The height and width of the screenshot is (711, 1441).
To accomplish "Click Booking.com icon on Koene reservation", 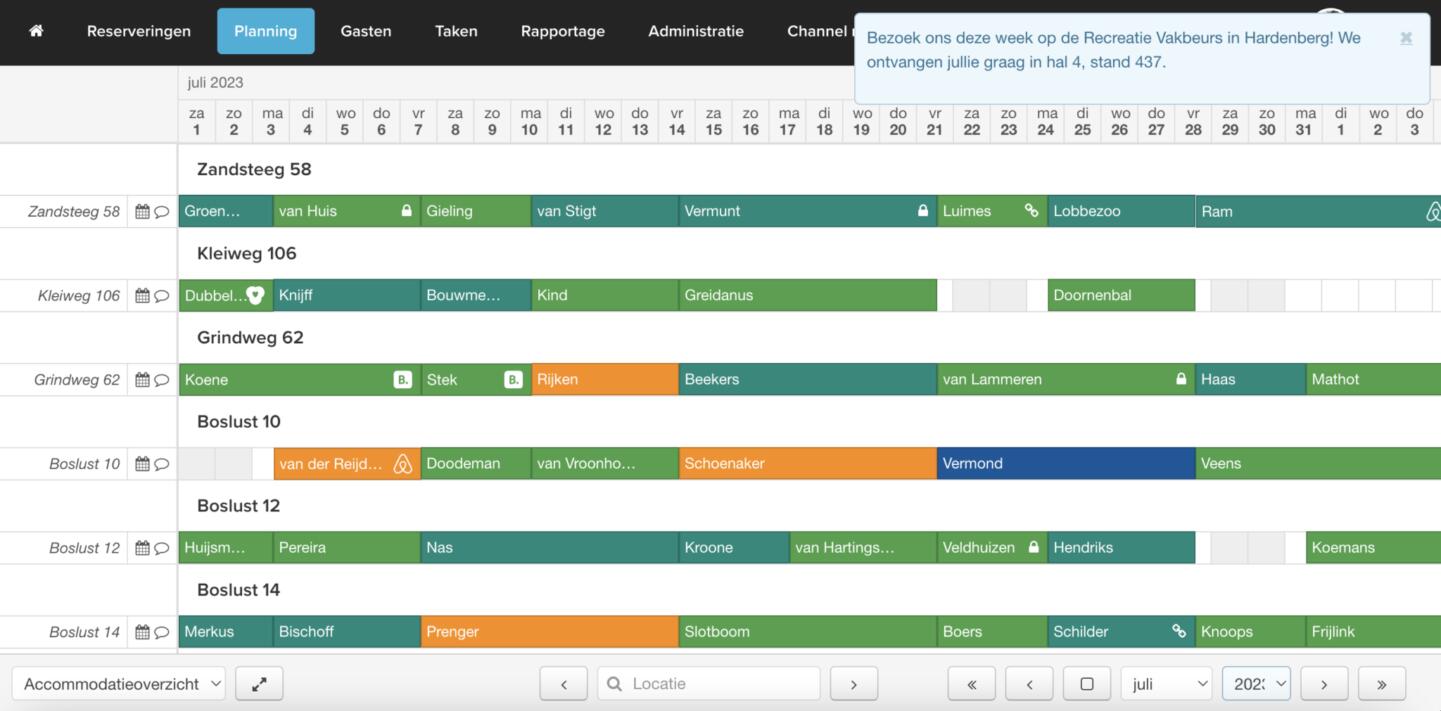I will tap(402, 380).
